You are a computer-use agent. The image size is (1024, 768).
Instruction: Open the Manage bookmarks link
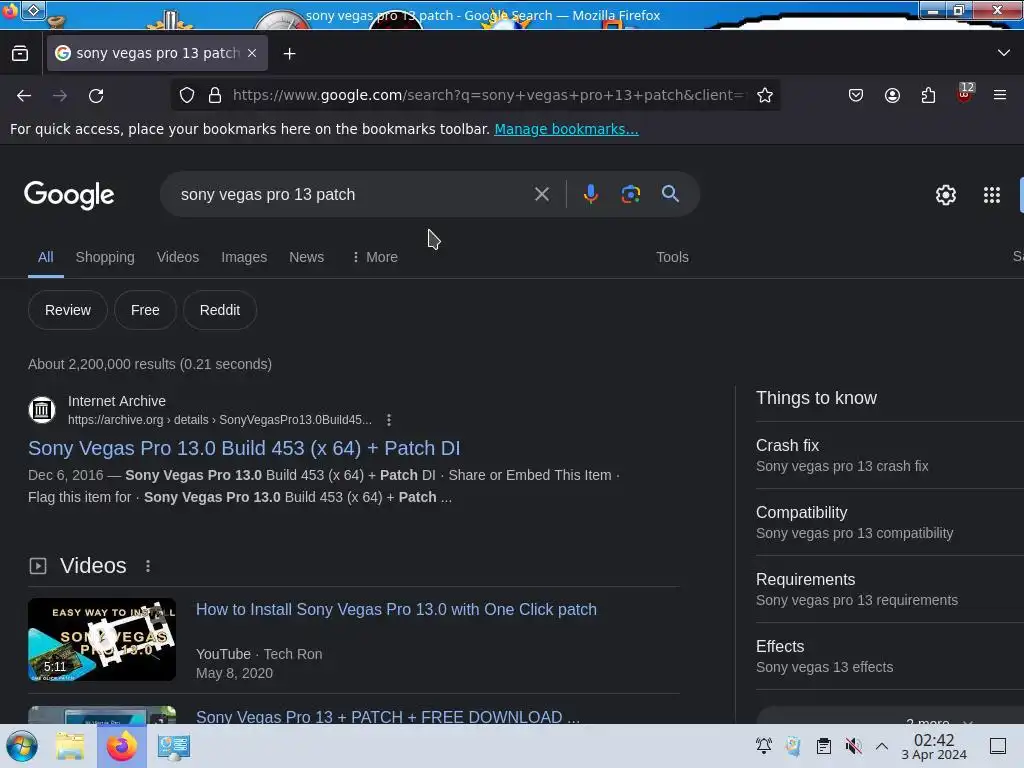[566, 129]
